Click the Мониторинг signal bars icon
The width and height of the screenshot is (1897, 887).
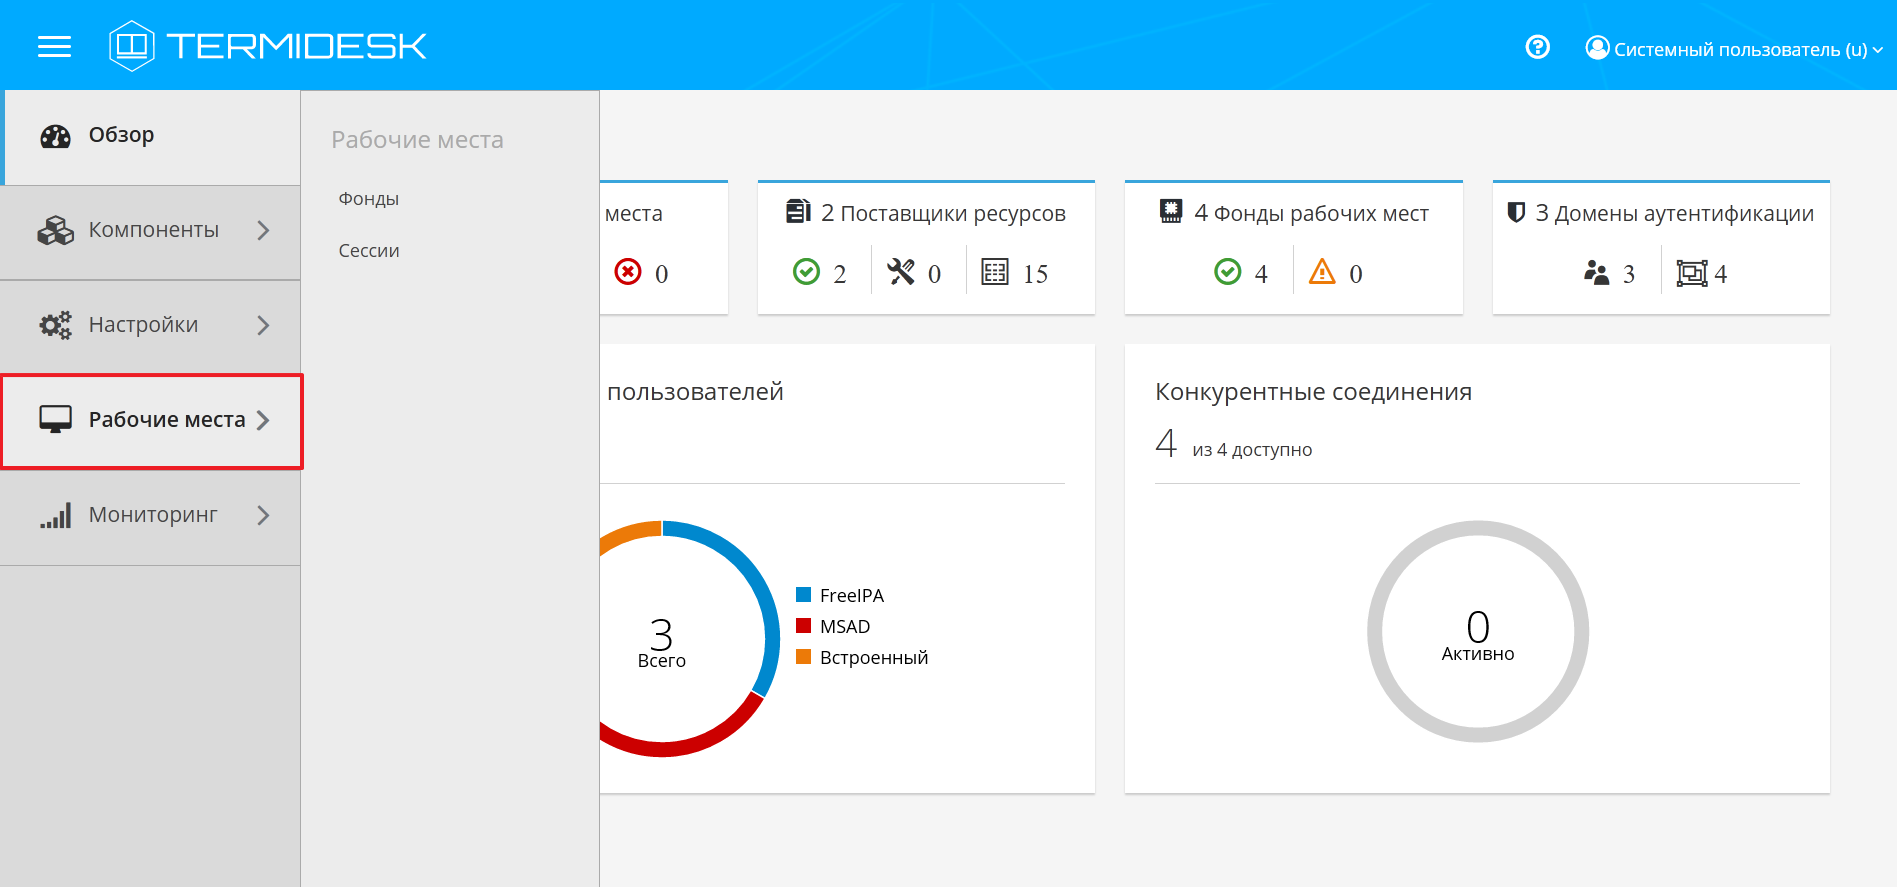(x=55, y=516)
